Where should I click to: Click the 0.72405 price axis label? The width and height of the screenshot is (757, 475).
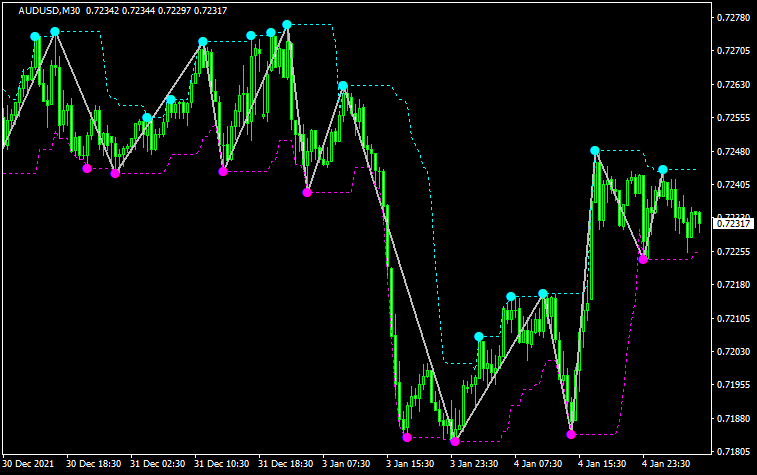pos(733,185)
